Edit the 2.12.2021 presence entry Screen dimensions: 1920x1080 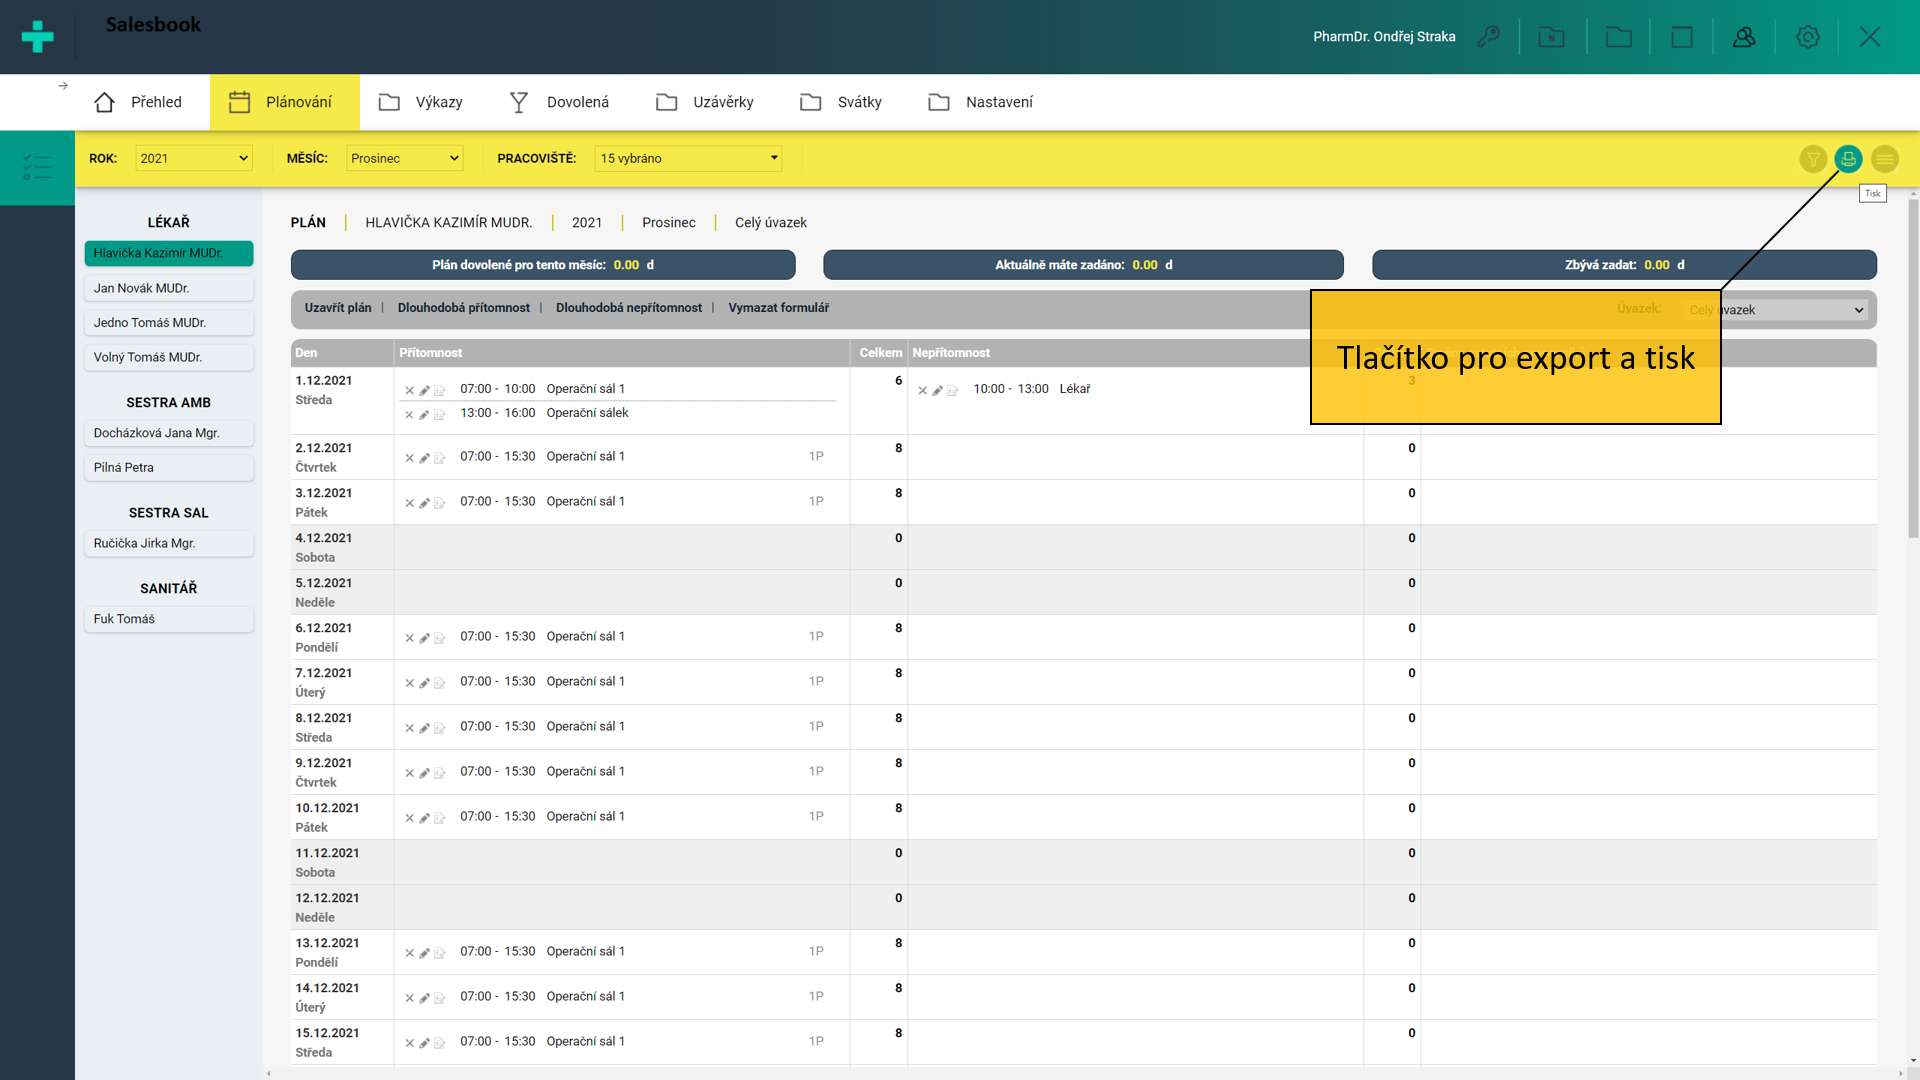[424, 458]
